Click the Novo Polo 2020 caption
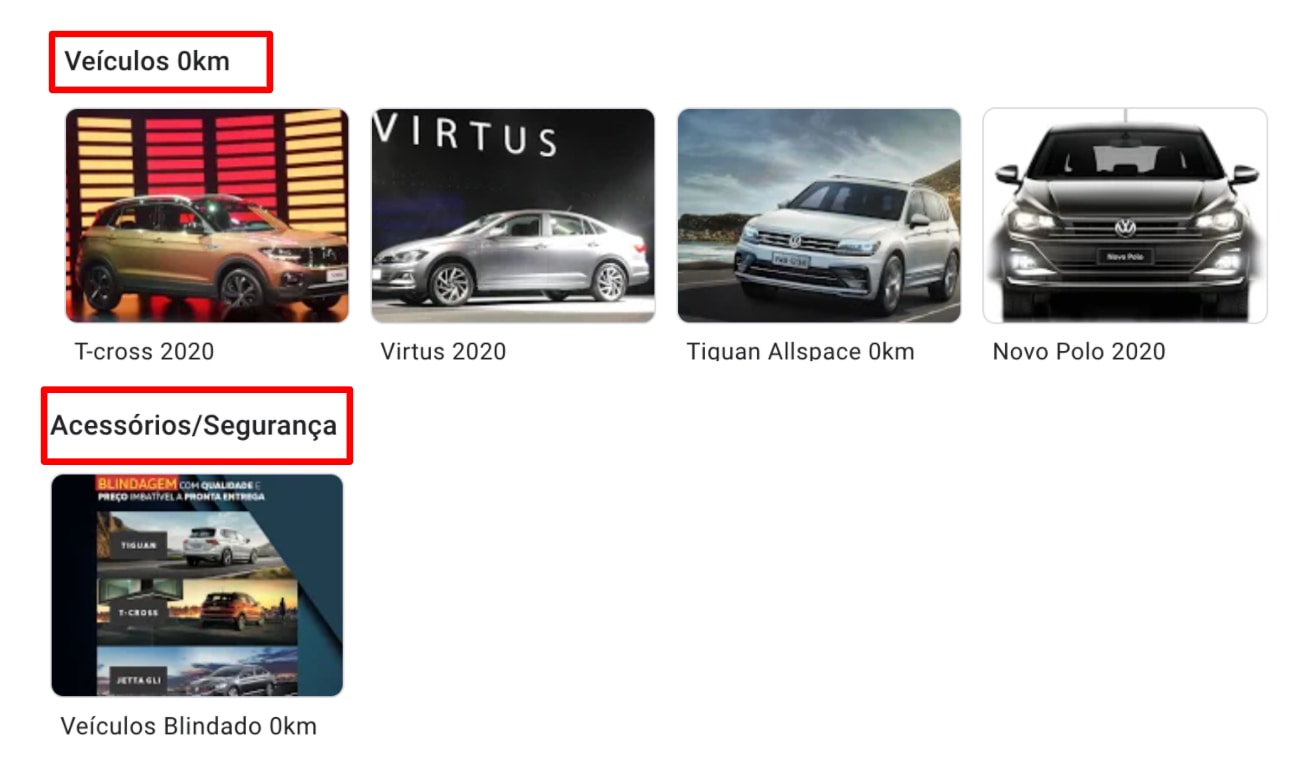The height and width of the screenshot is (774, 1298). coord(1079,351)
